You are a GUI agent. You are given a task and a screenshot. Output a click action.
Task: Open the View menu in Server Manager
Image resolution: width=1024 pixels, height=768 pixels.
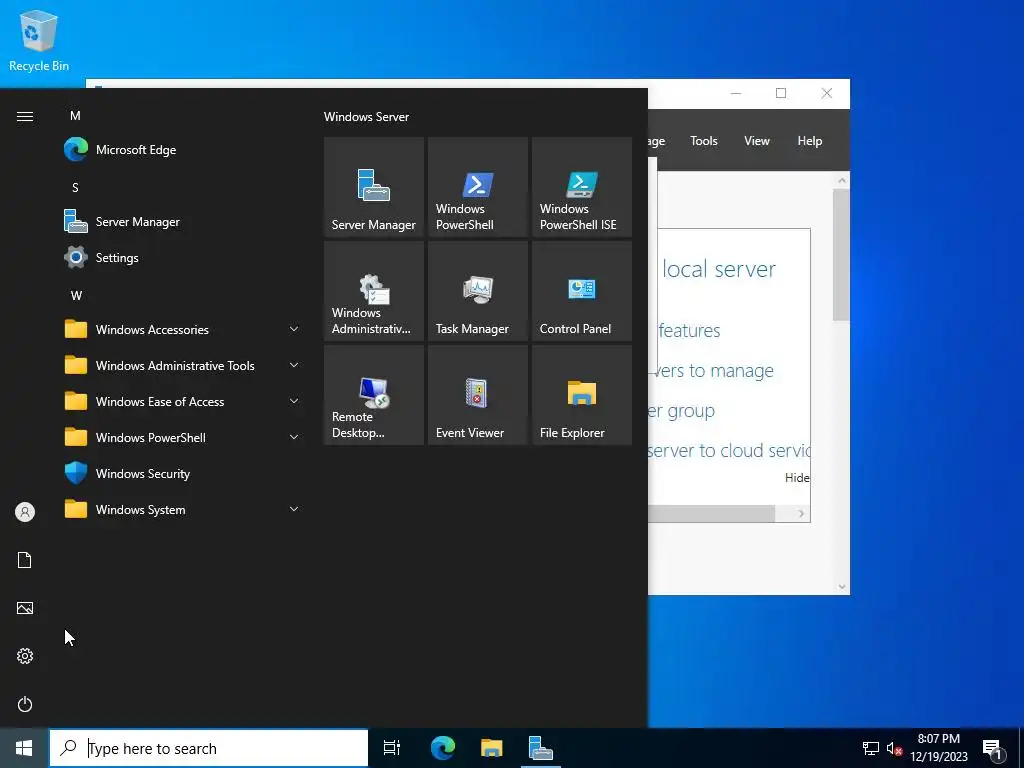tap(757, 140)
